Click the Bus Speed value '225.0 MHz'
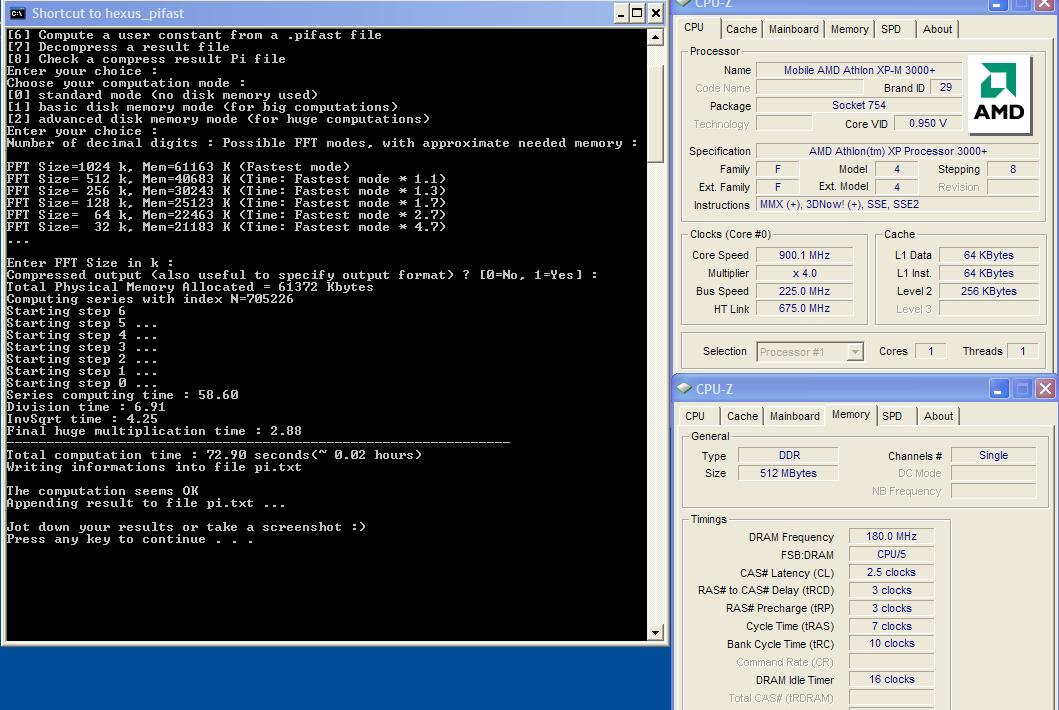The width and height of the screenshot is (1059, 710). (x=804, y=291)
